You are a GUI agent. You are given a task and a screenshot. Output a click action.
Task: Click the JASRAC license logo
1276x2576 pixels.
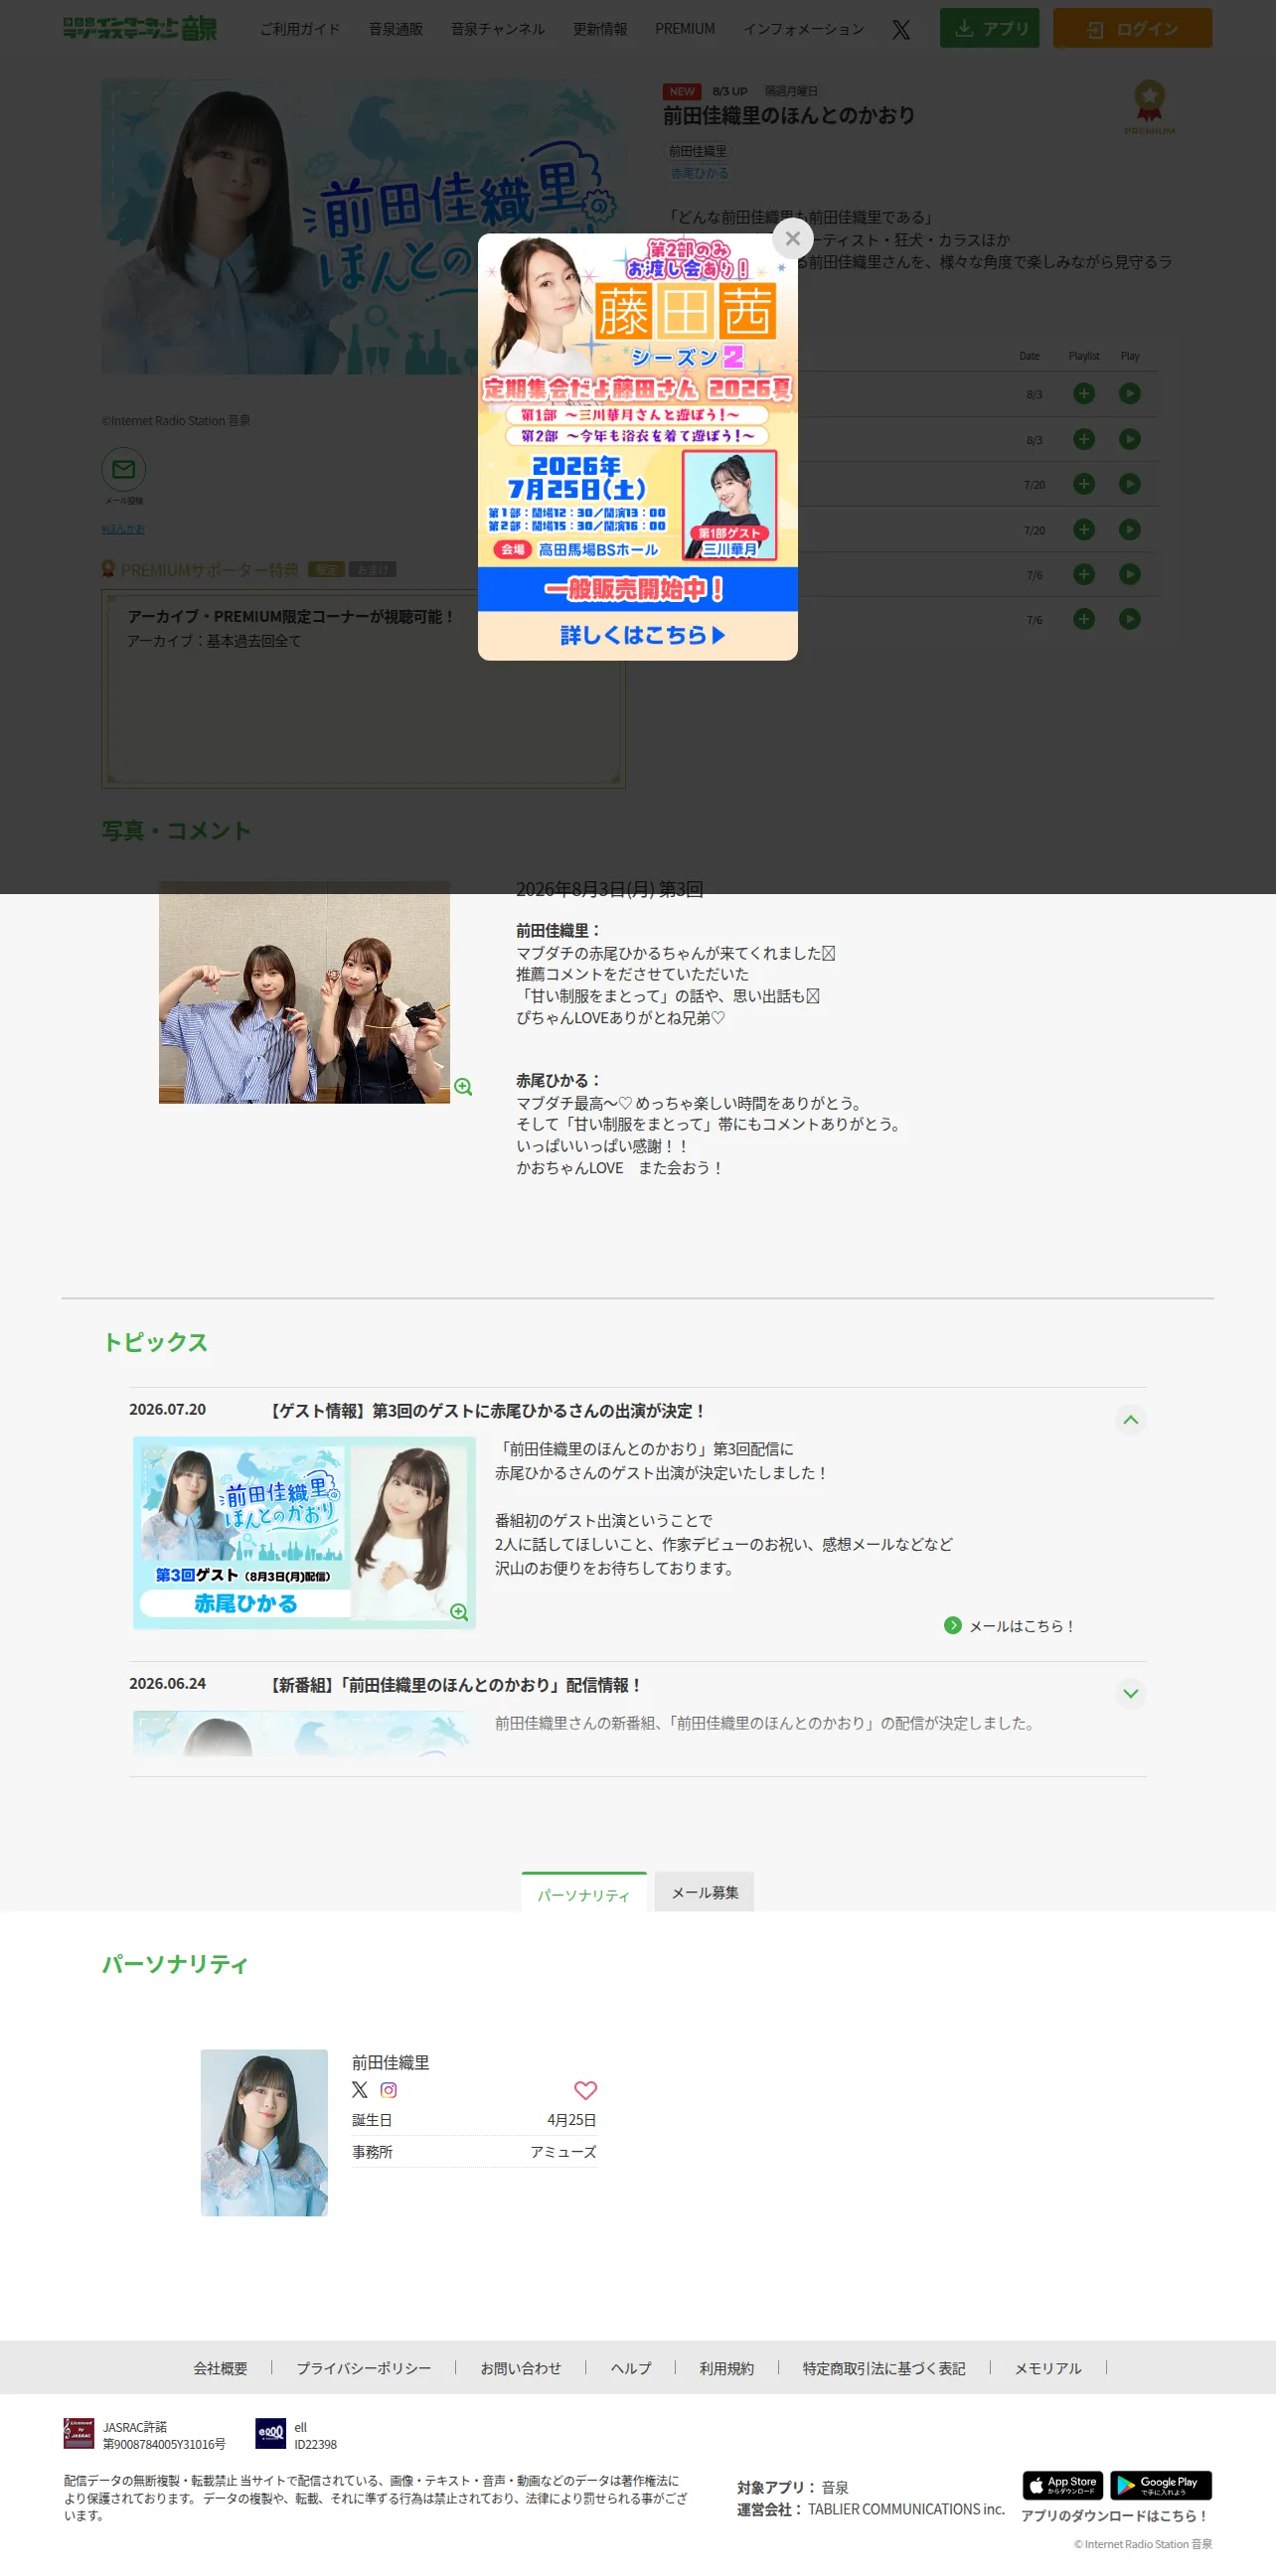[x=79, y=2433]
